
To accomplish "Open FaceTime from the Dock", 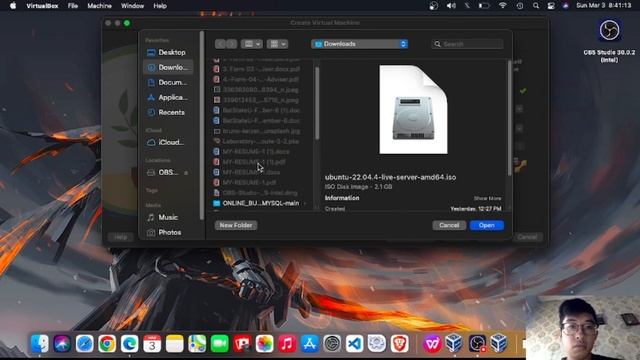I will click(220, 344).
